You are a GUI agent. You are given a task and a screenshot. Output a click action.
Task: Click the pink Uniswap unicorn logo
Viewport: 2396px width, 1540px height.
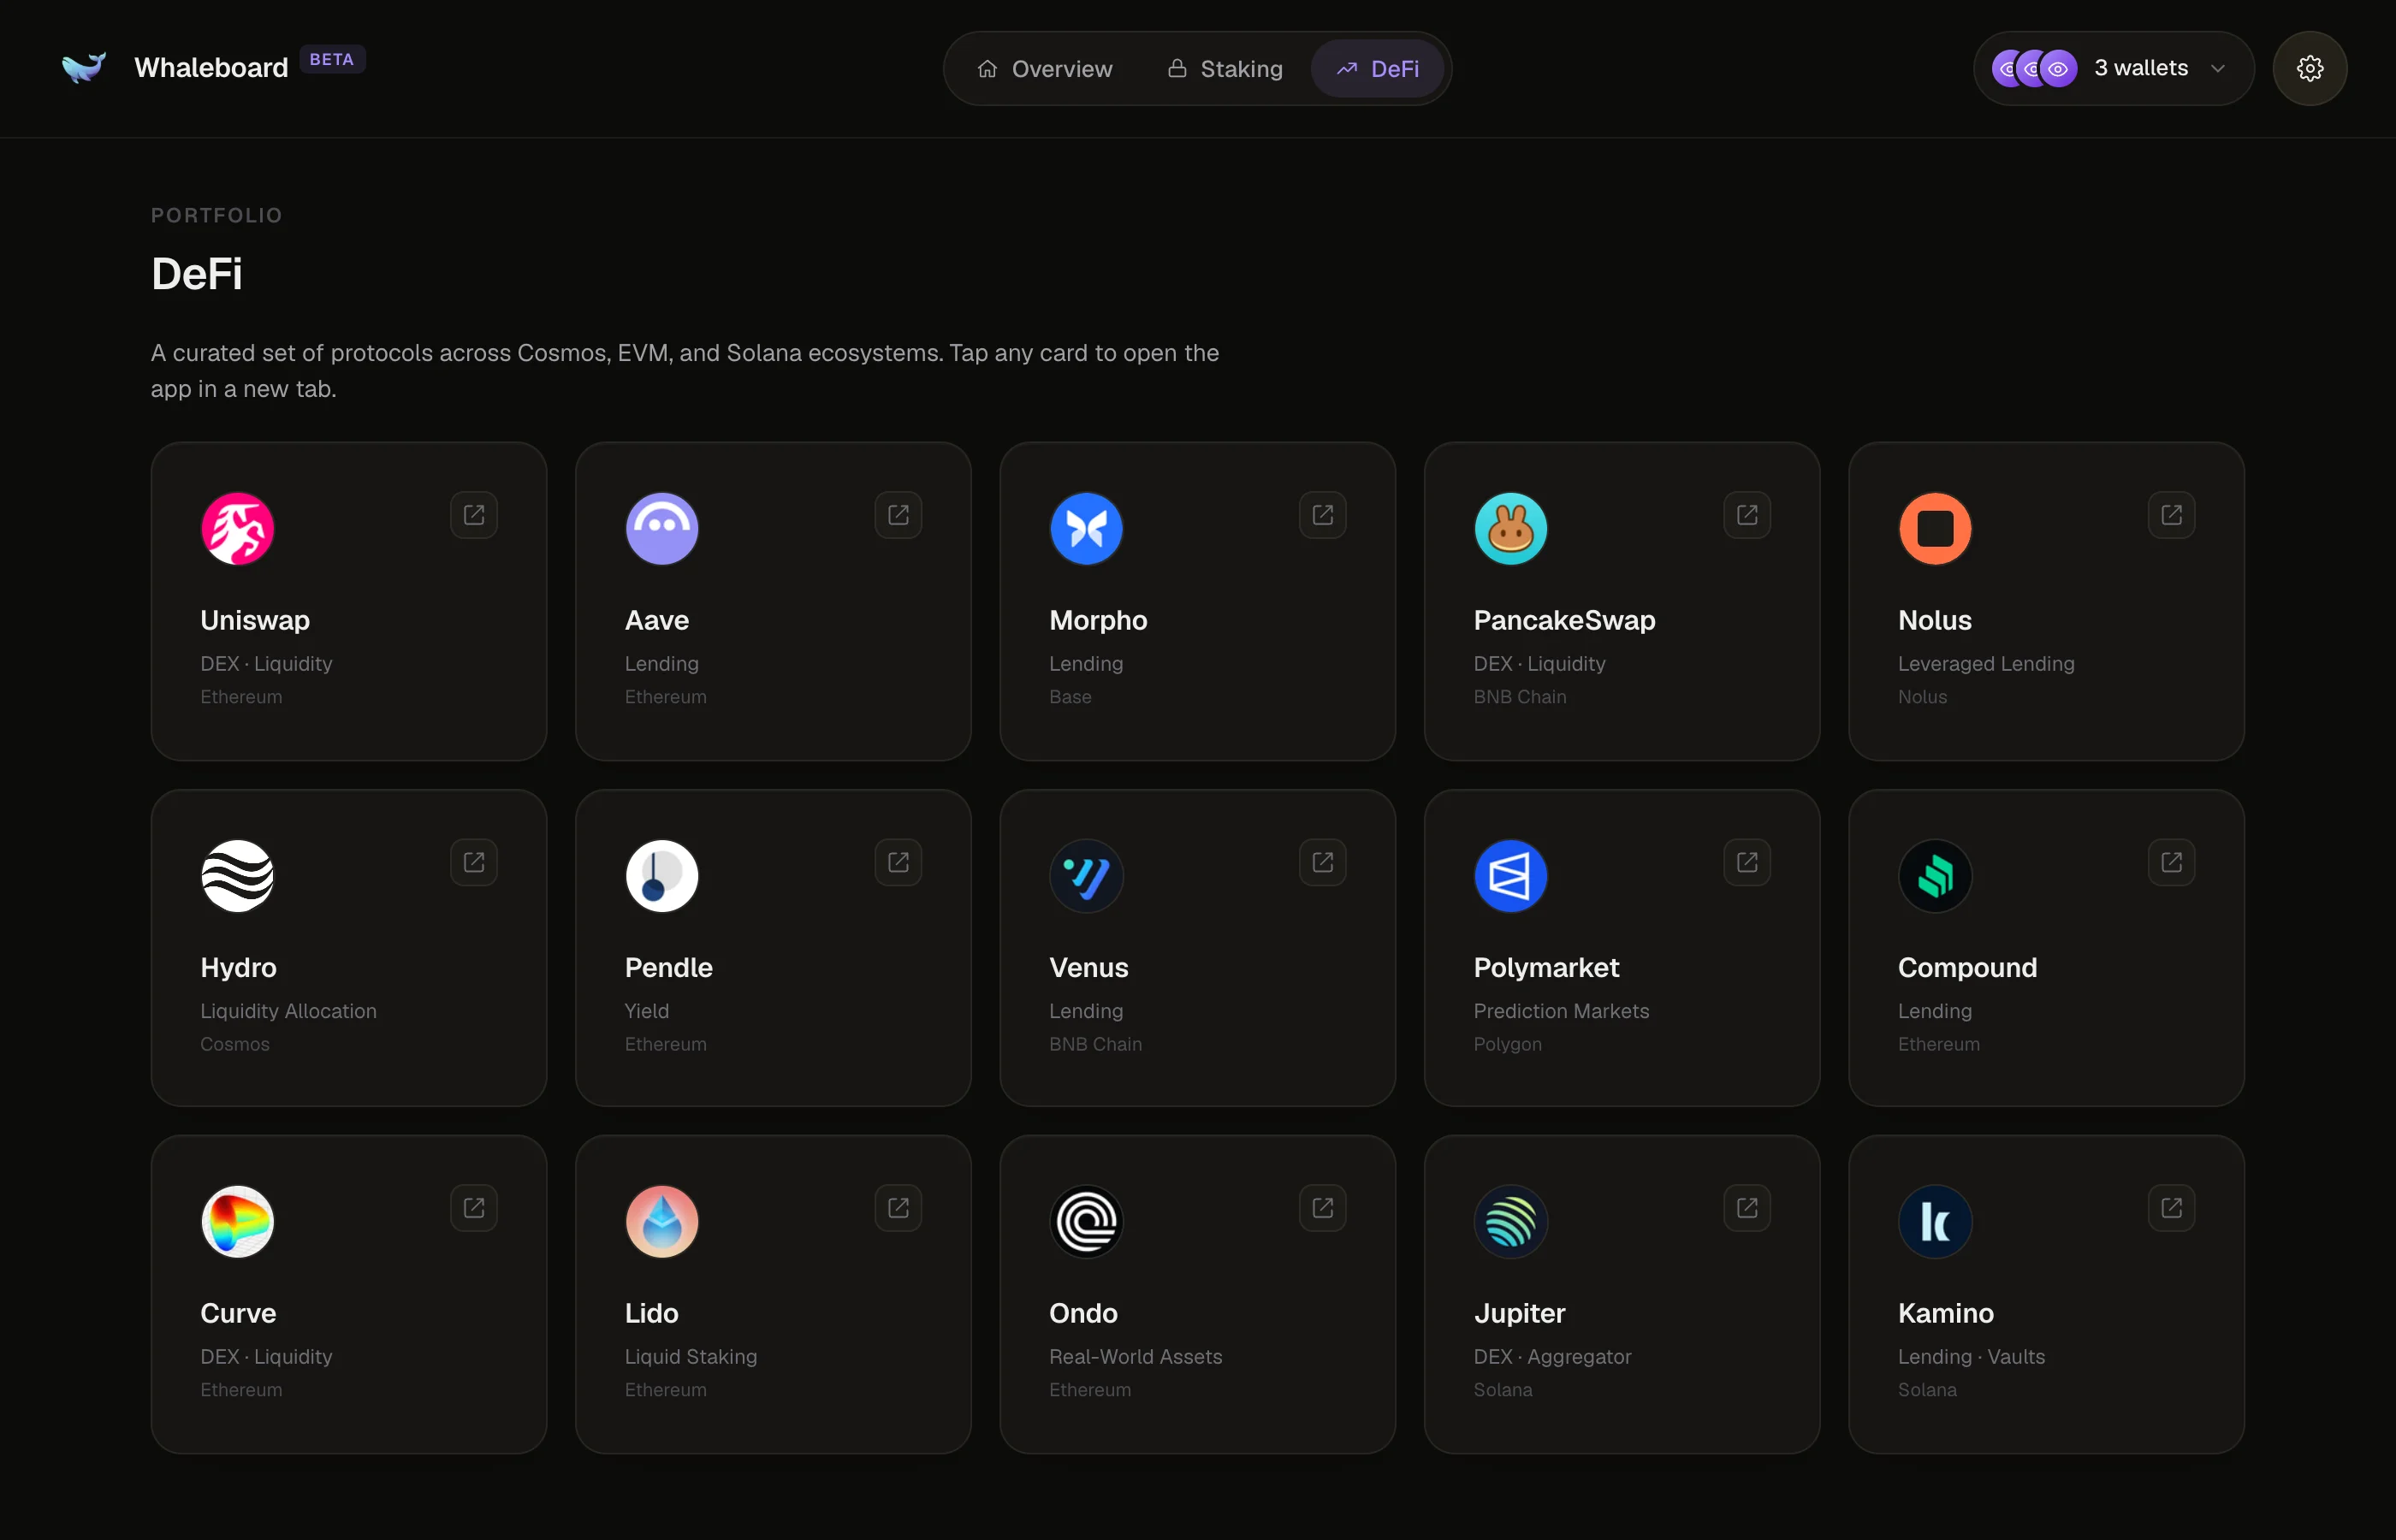point(237,529)
